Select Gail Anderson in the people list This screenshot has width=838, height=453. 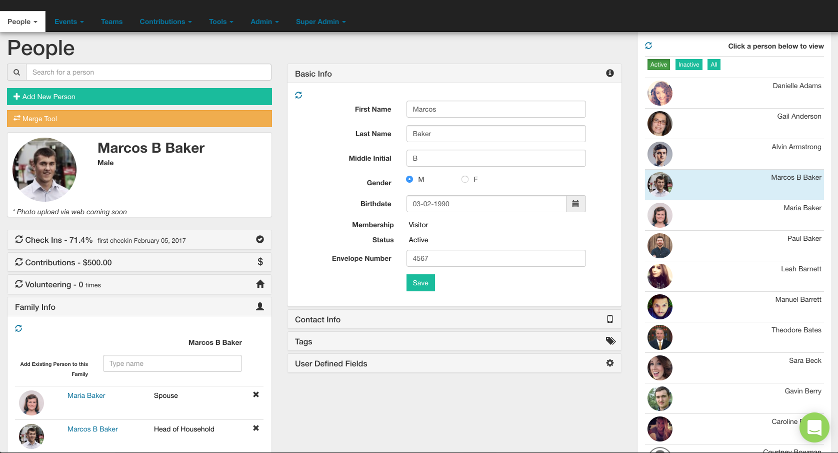pos(734,124)
